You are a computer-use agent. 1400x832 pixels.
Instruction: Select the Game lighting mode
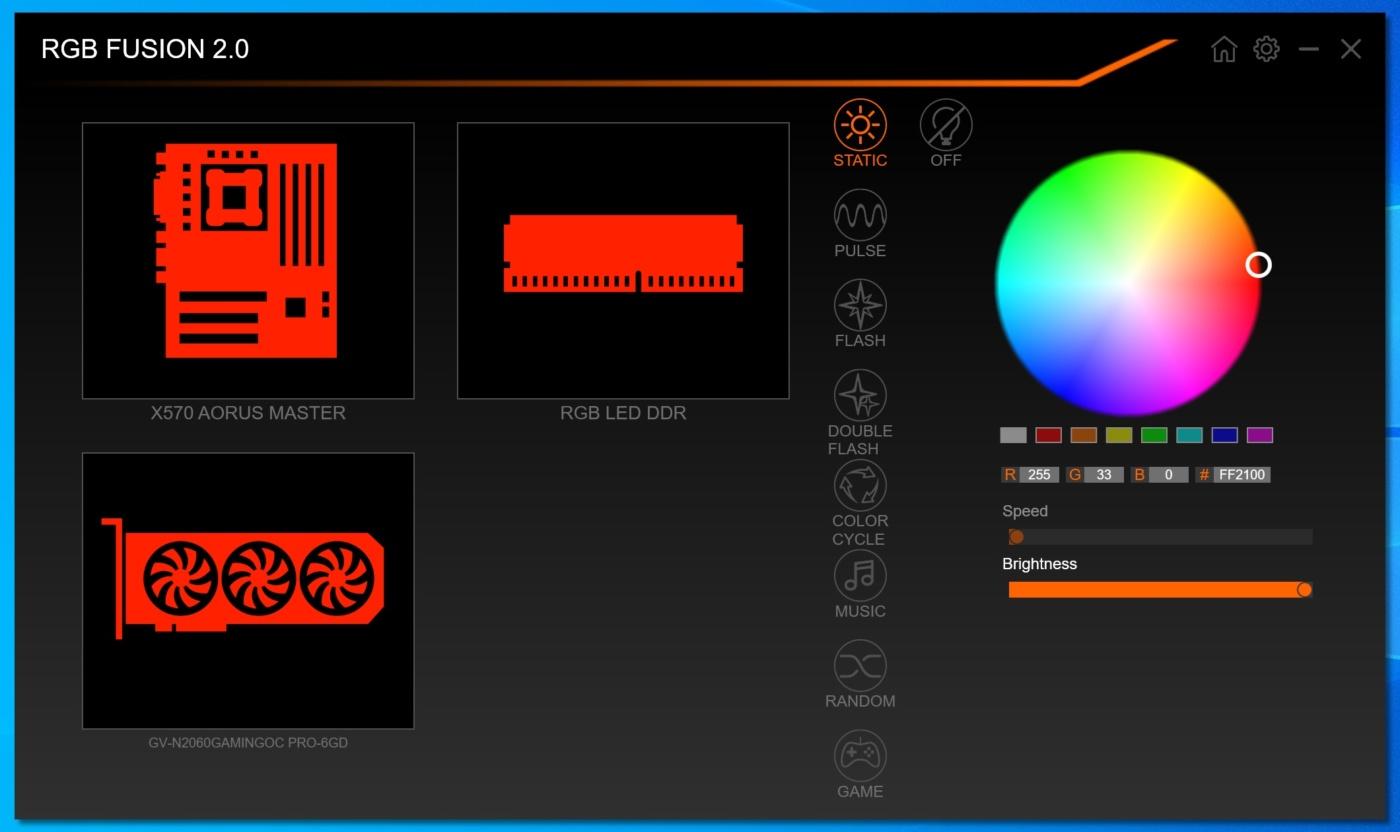pyautogui.click(x=860, y=755)
